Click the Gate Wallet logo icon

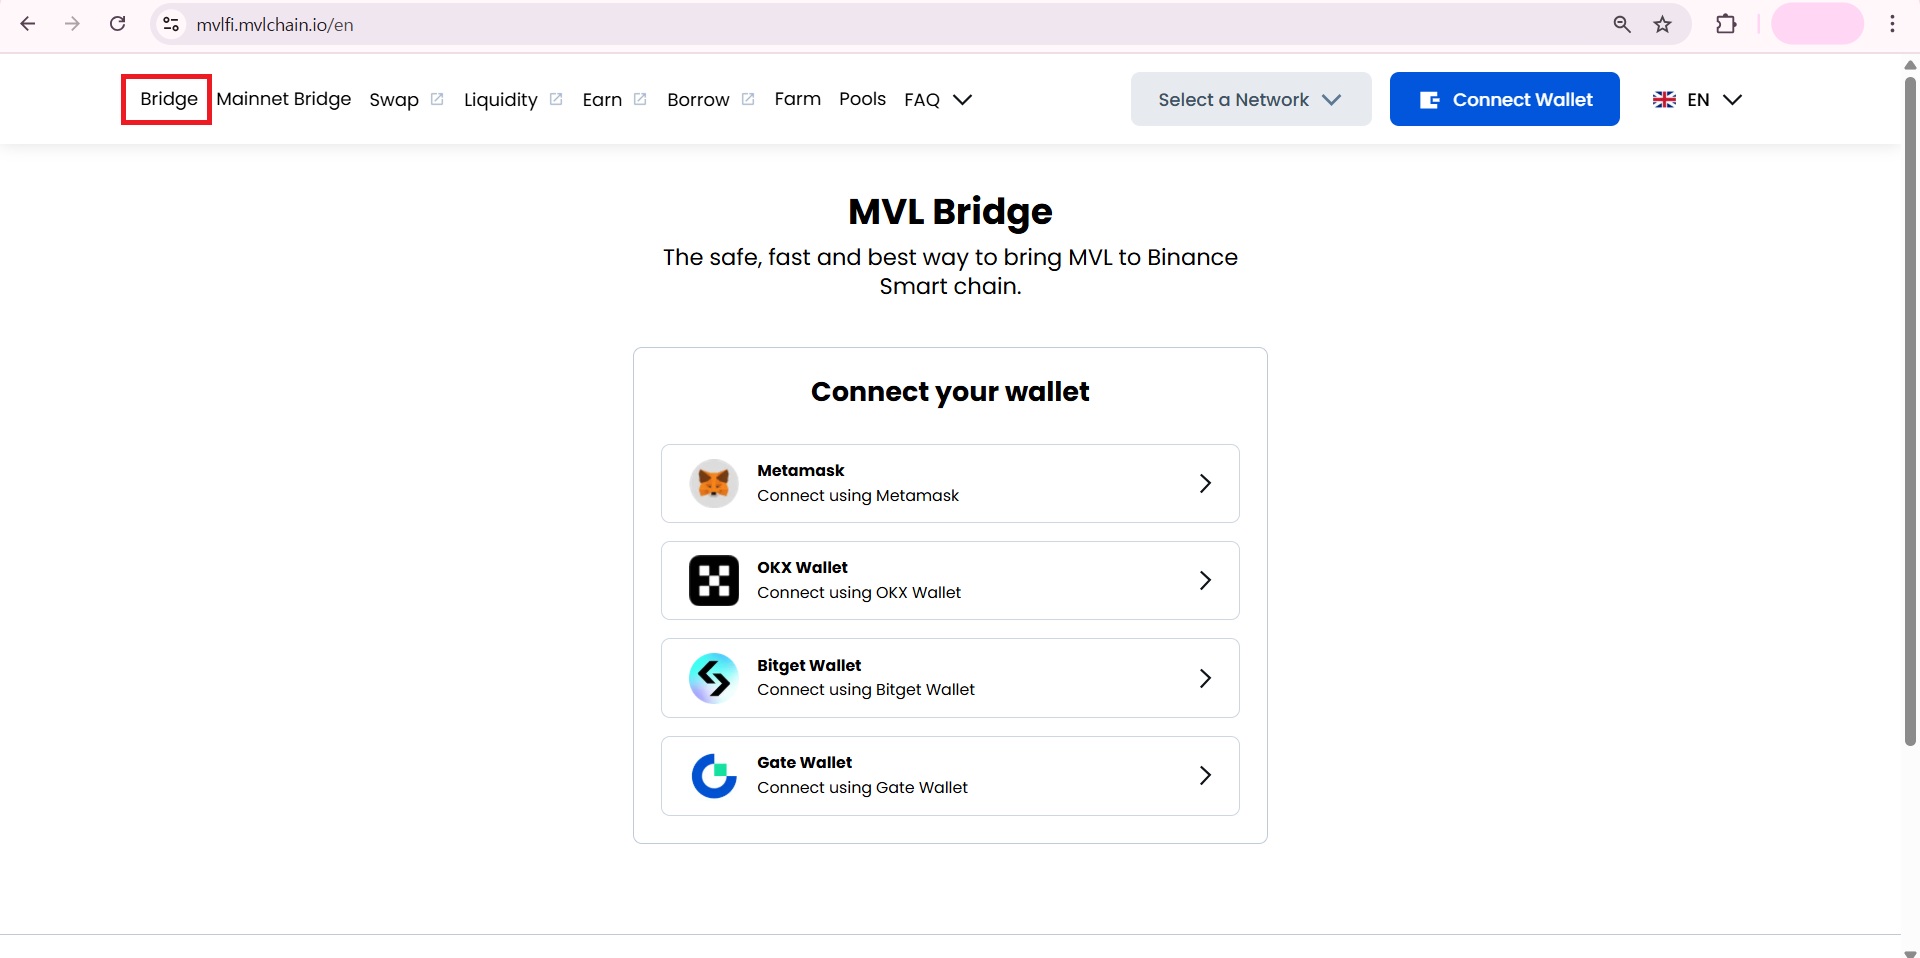coord(714,776)
